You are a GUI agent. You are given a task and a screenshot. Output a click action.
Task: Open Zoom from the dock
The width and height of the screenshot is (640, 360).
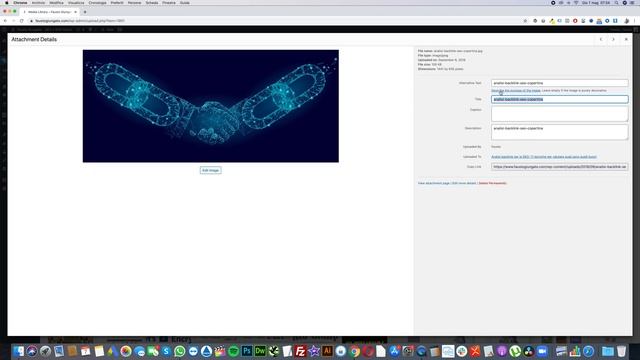[542, 351]
